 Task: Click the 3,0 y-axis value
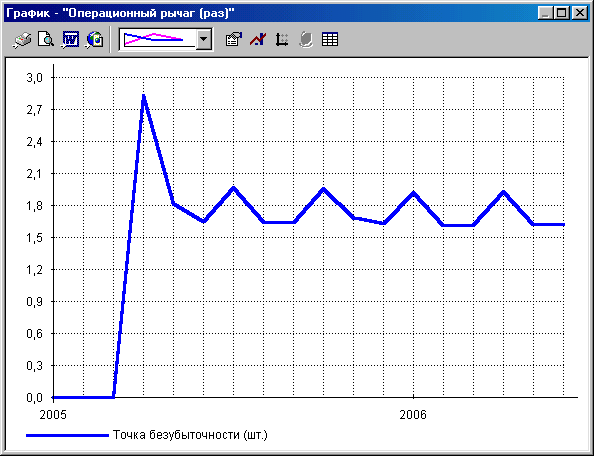[x=34, y=78]
